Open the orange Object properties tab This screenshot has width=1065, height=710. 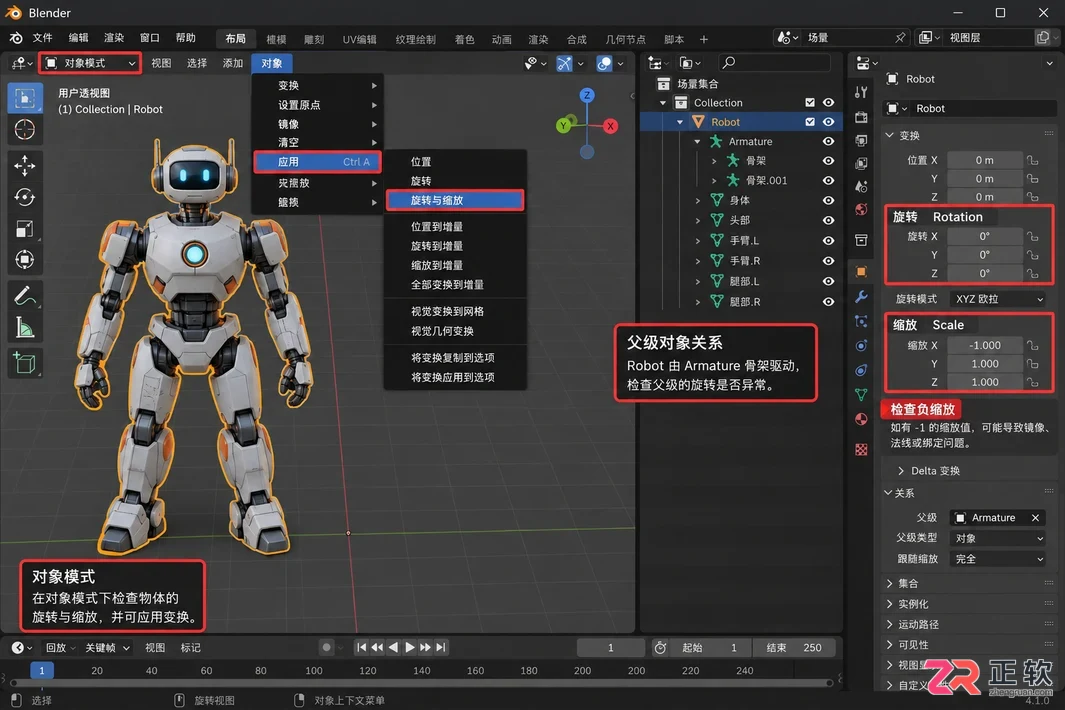[861, 272]
